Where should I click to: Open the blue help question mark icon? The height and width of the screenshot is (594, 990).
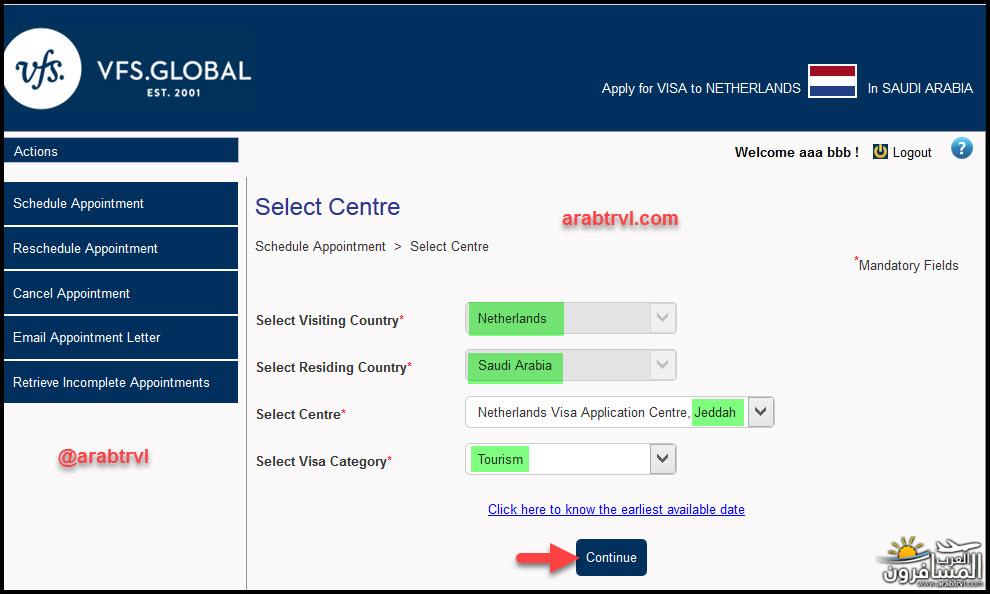point(962,149)
